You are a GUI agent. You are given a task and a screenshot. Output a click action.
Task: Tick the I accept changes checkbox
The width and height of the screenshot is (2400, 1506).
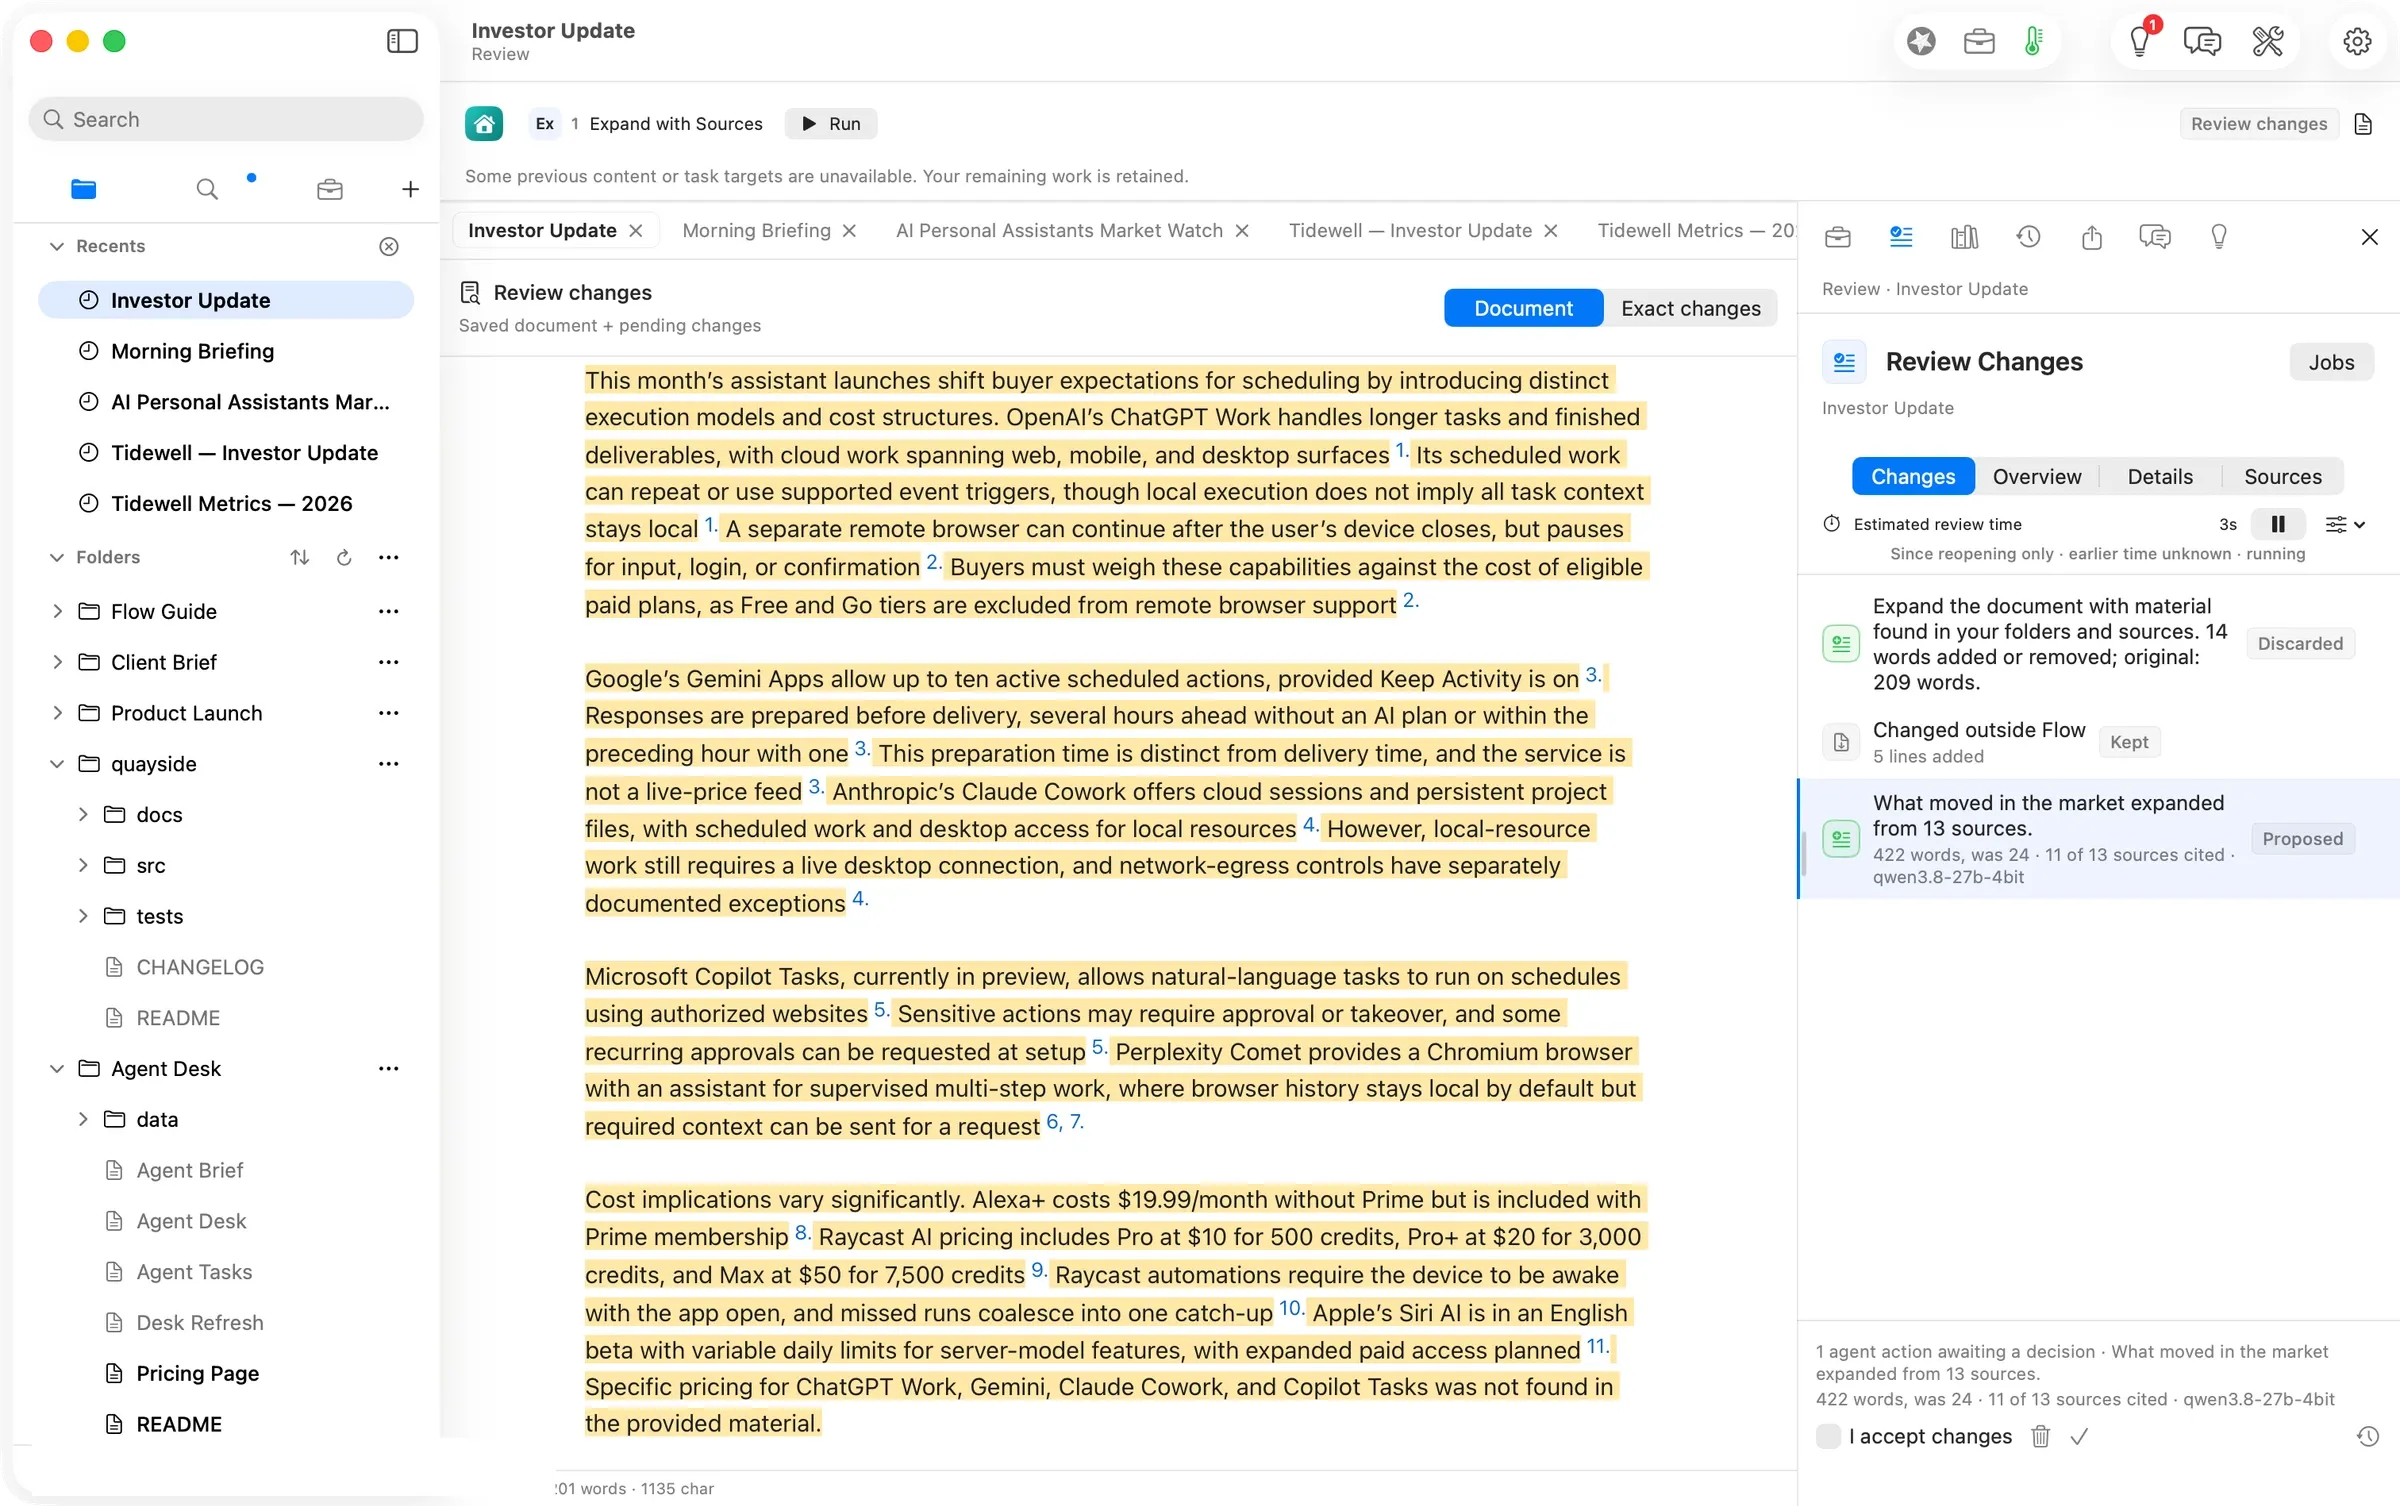click(1828, 1436)
